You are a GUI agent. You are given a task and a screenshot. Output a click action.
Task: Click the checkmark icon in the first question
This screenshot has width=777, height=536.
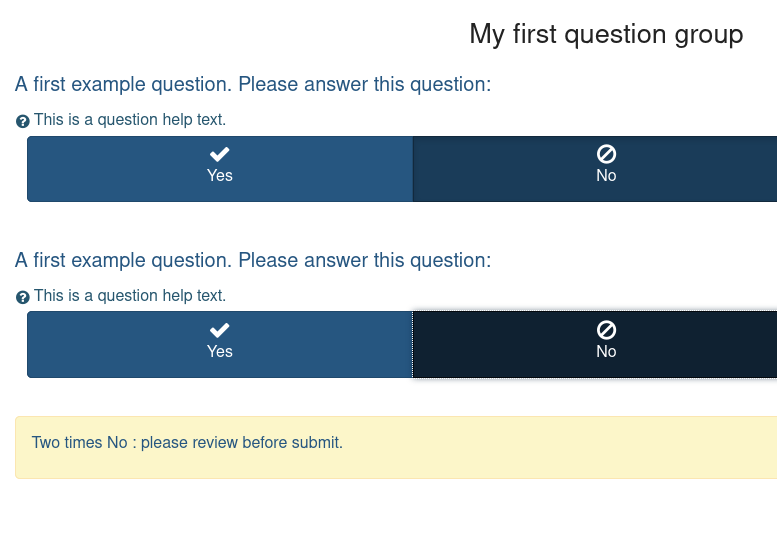220,154
